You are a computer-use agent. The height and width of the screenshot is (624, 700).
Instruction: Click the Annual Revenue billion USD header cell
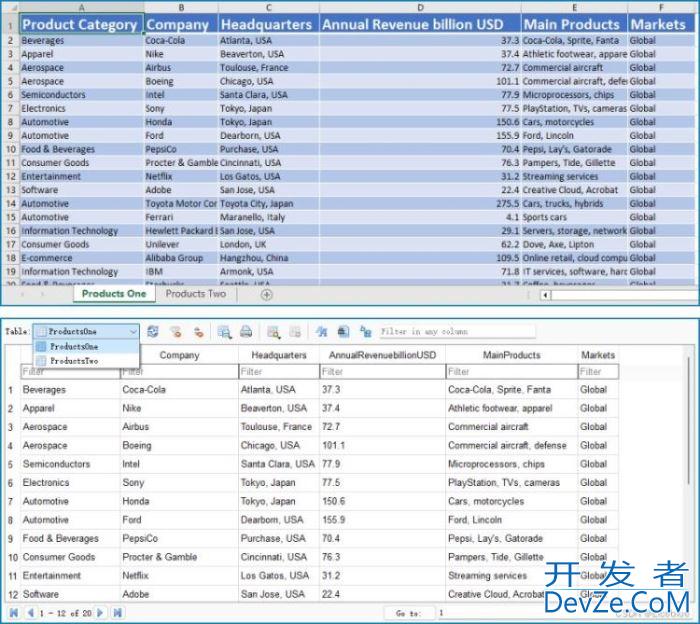tap(420, 24)
